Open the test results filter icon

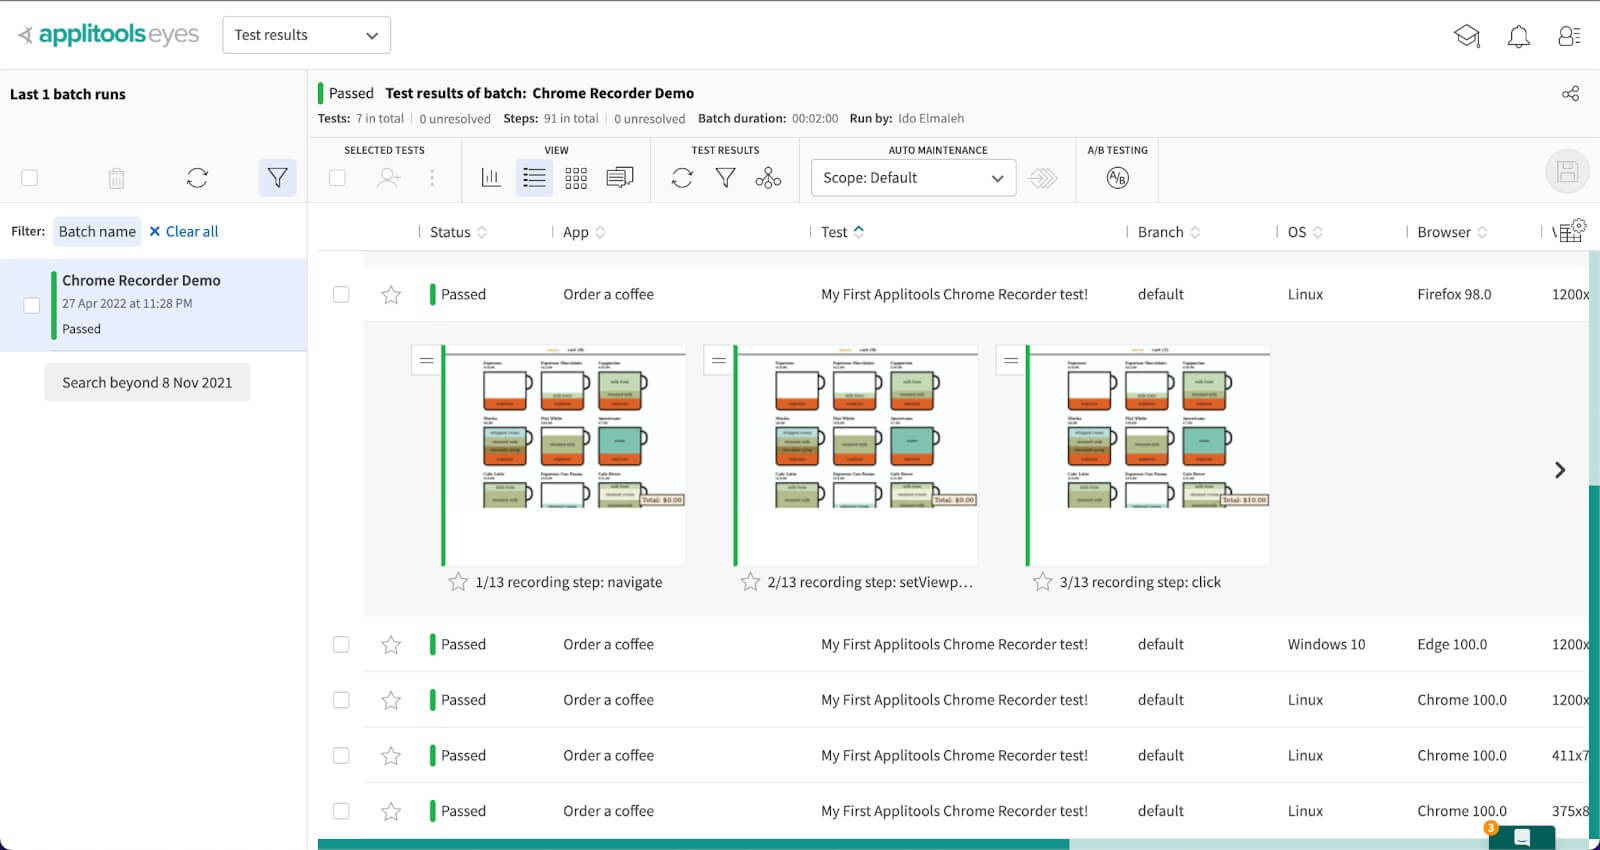pos(725,178)
